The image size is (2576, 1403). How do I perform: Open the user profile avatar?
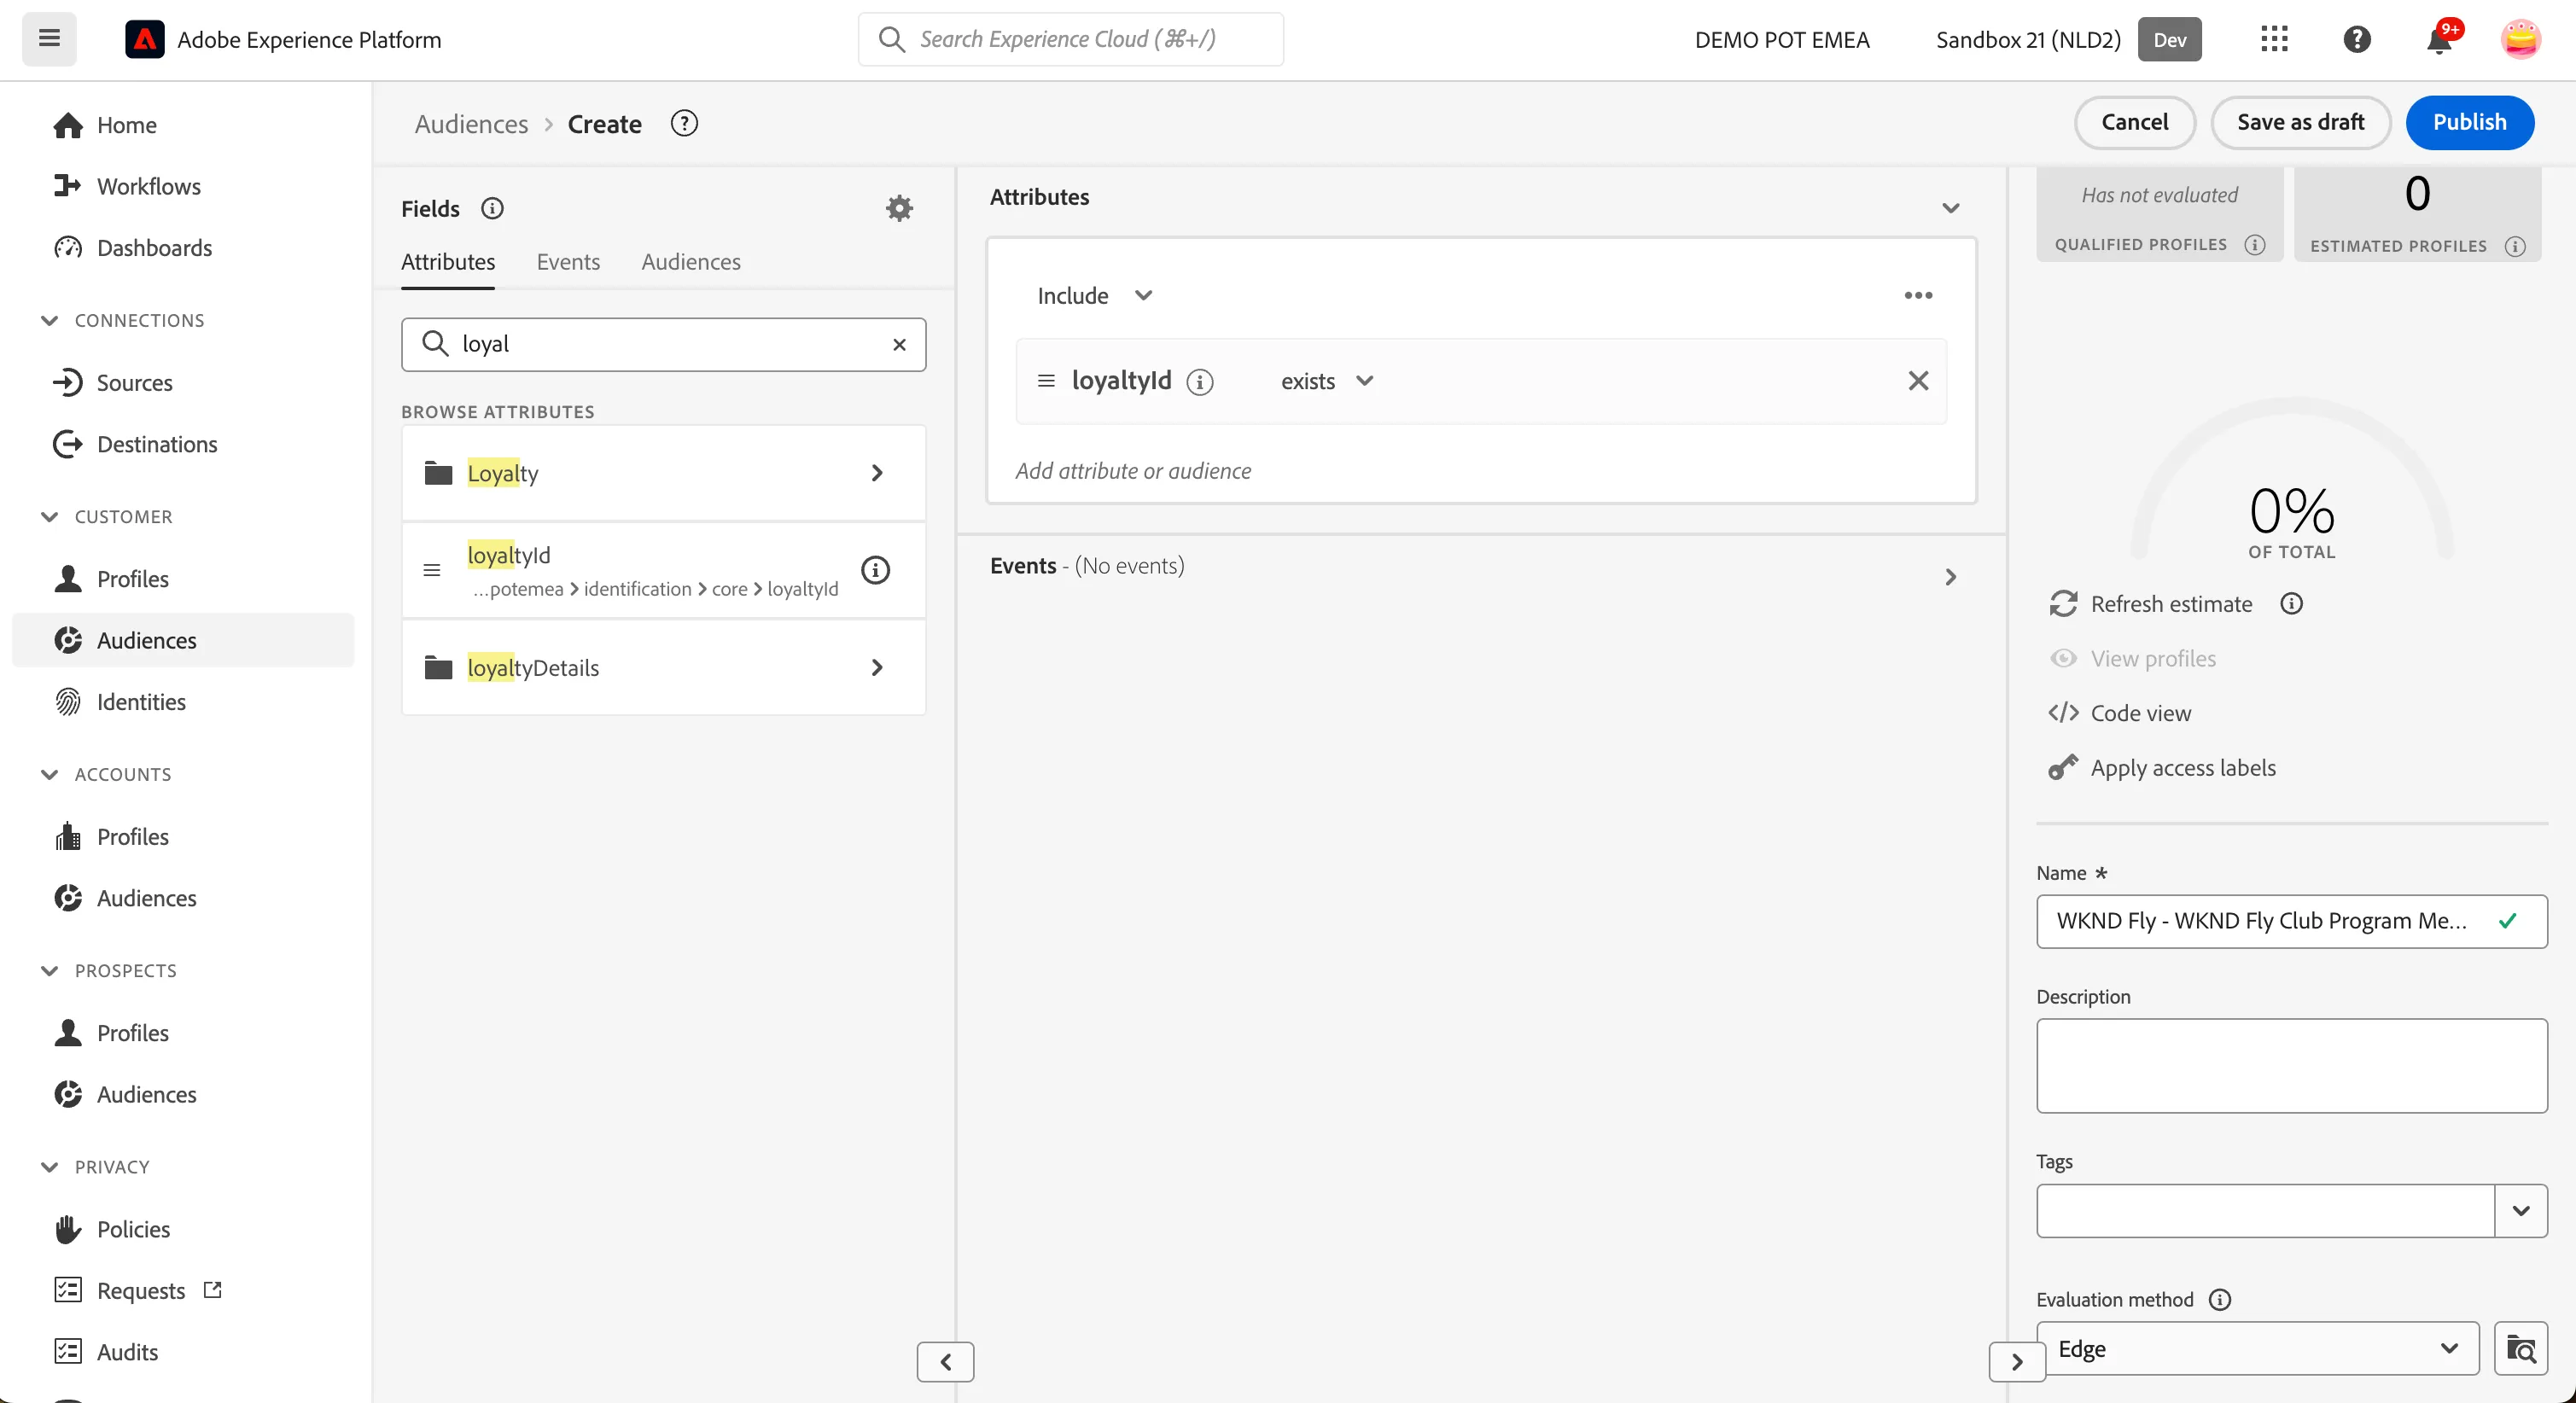coord(2520,39)
